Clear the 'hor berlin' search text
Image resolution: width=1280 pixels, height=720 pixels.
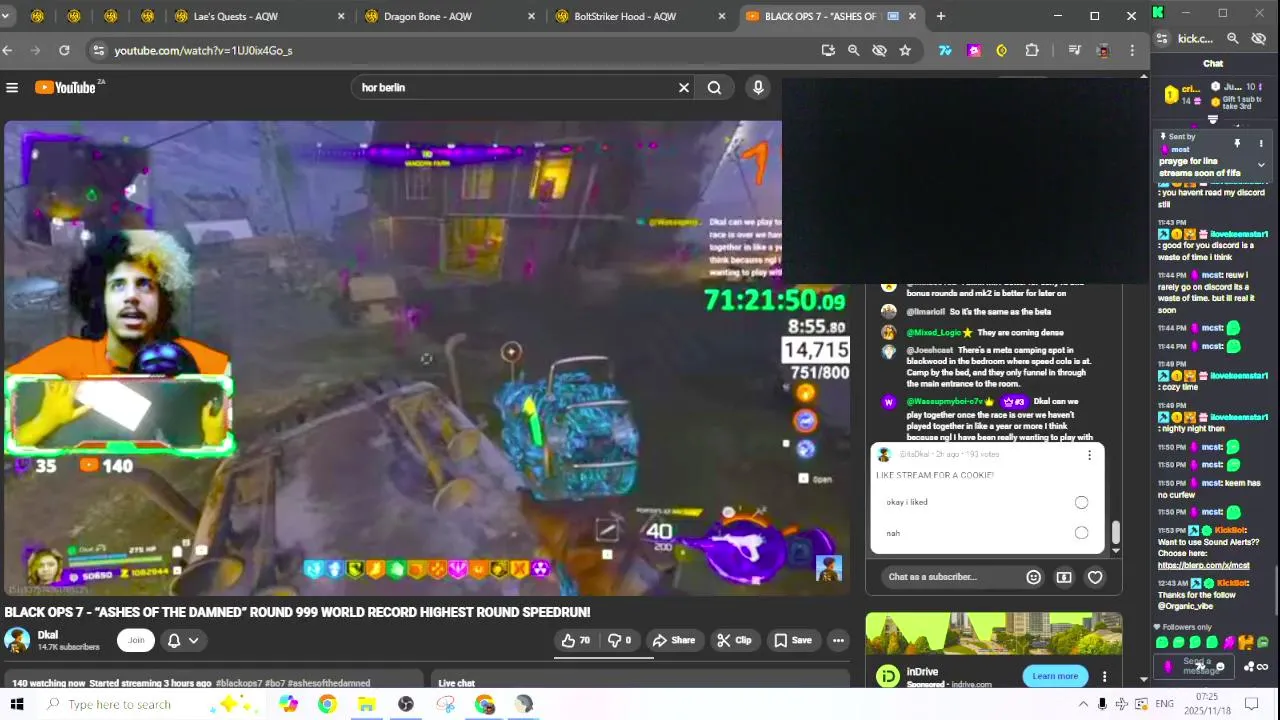684,88
